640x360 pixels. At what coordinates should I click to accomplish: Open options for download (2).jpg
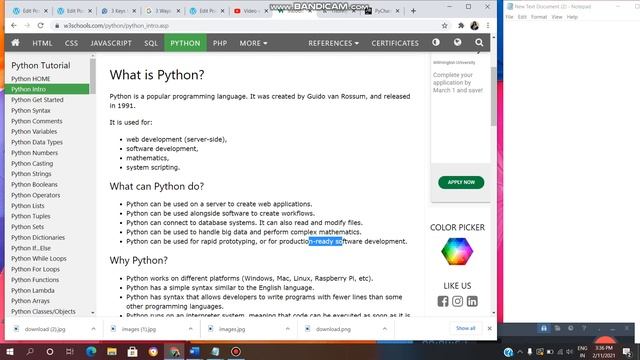click(x=93, y=329)
